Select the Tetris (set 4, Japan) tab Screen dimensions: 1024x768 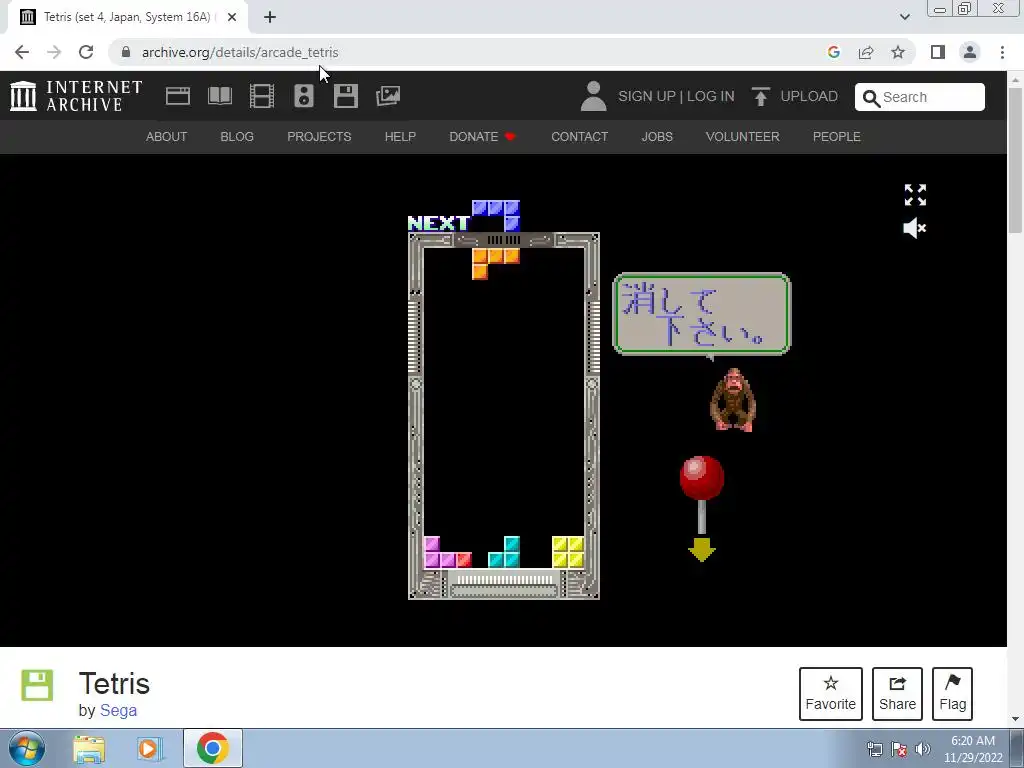coord(127,17)
